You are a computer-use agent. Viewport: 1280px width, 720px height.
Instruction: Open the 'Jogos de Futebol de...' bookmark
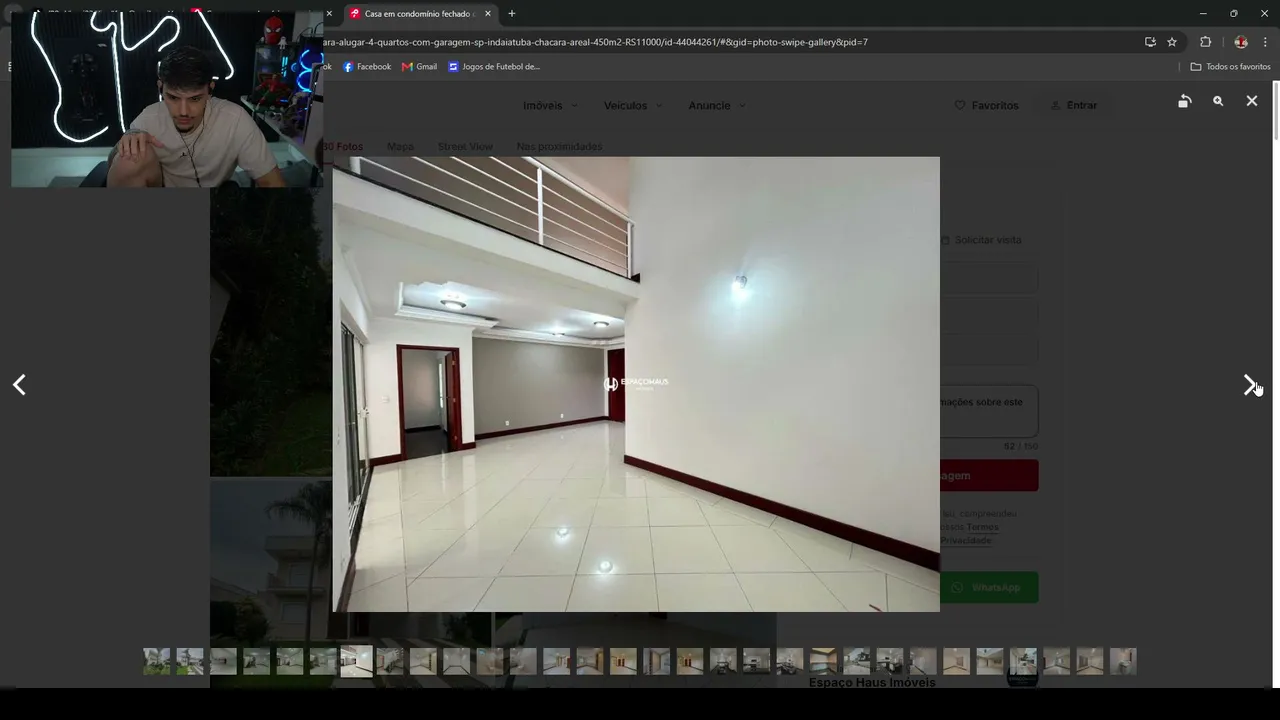494,67
